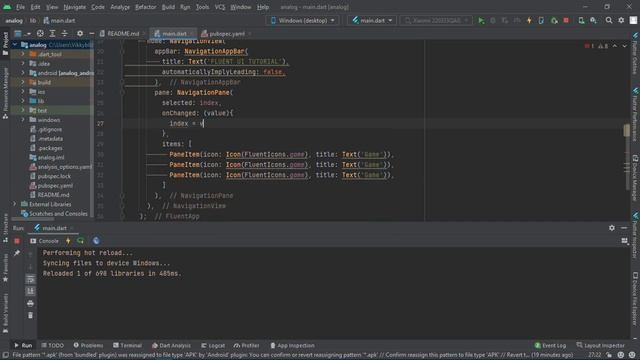Toggle Device Manager right side tab
Image resolution: width=640 pixels, height=360 pixels.
[x=635, y=178]
